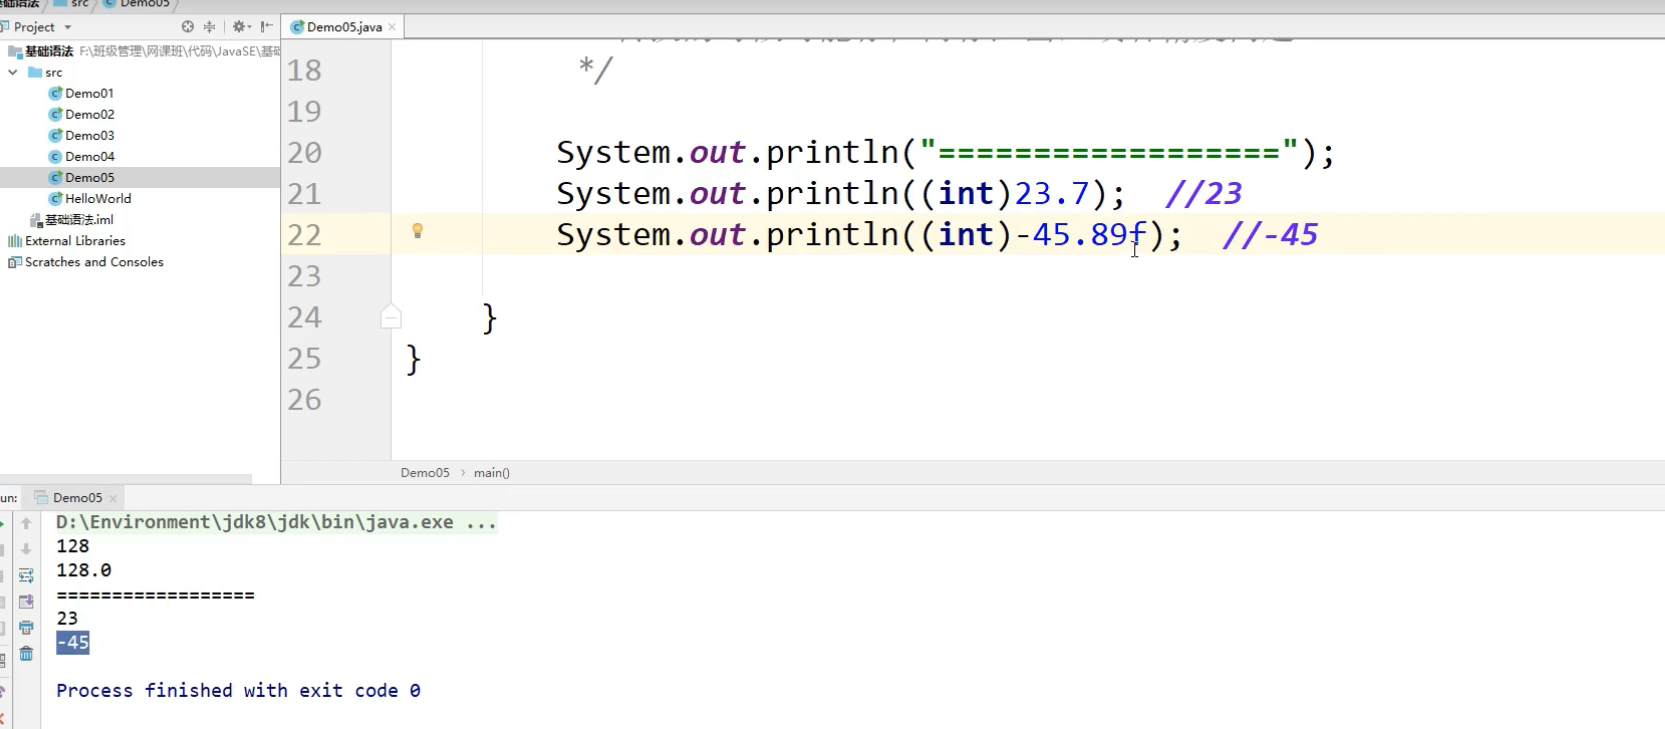Click line number 22 in the gutter
Viewport: 1665px width, 729px height.
coord(305,234)
